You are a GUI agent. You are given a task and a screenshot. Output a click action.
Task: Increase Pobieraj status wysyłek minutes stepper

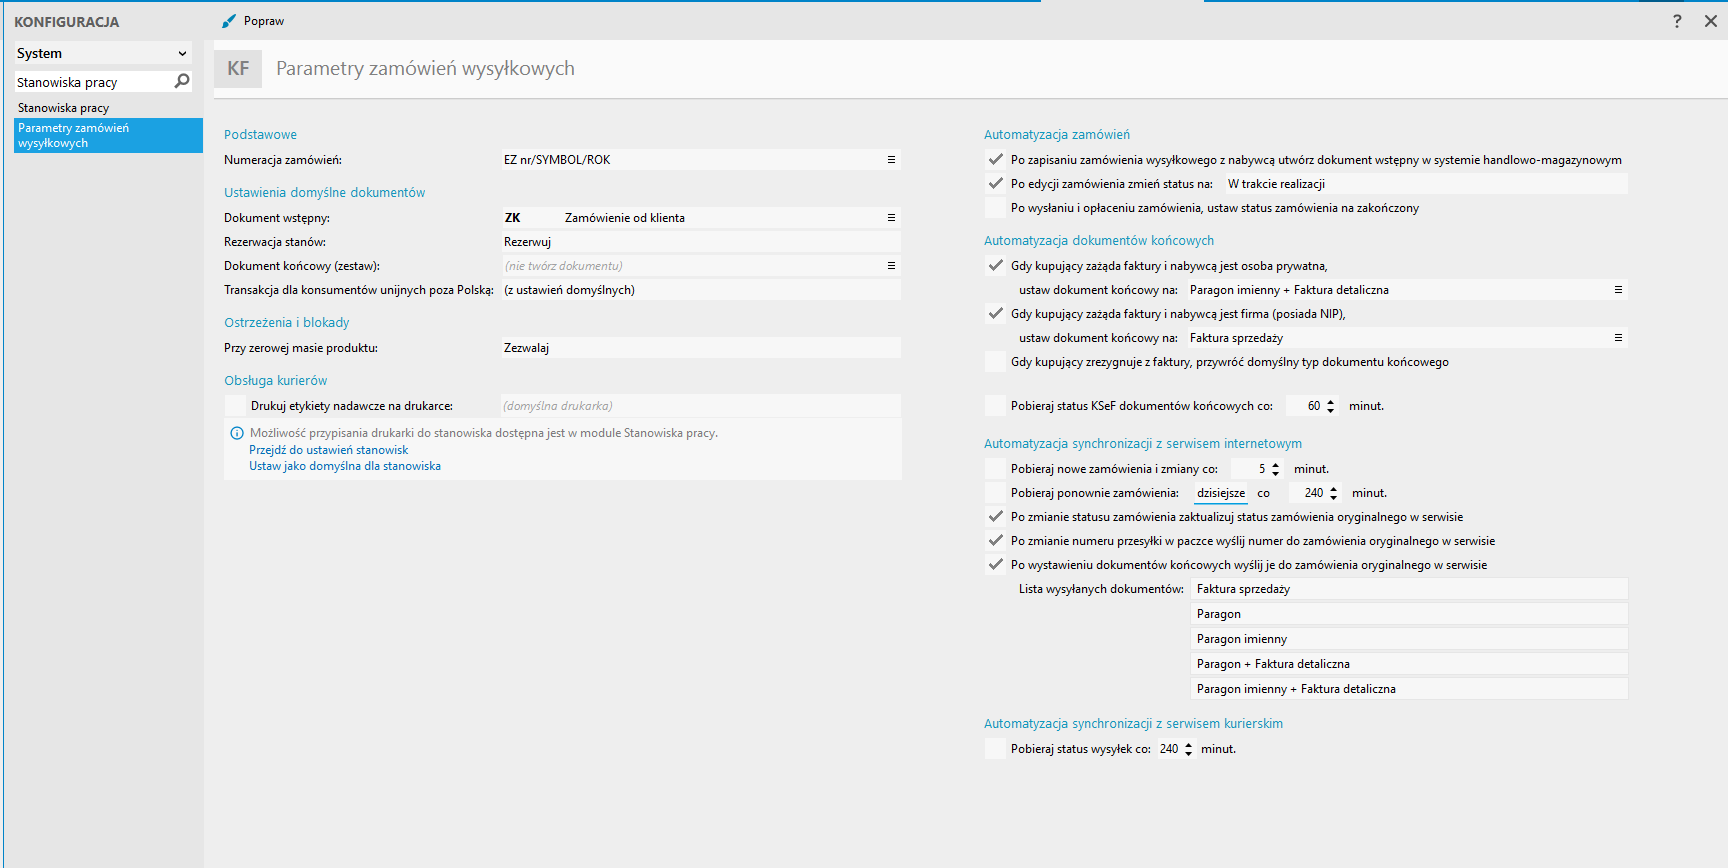(x=1188, y=745)
